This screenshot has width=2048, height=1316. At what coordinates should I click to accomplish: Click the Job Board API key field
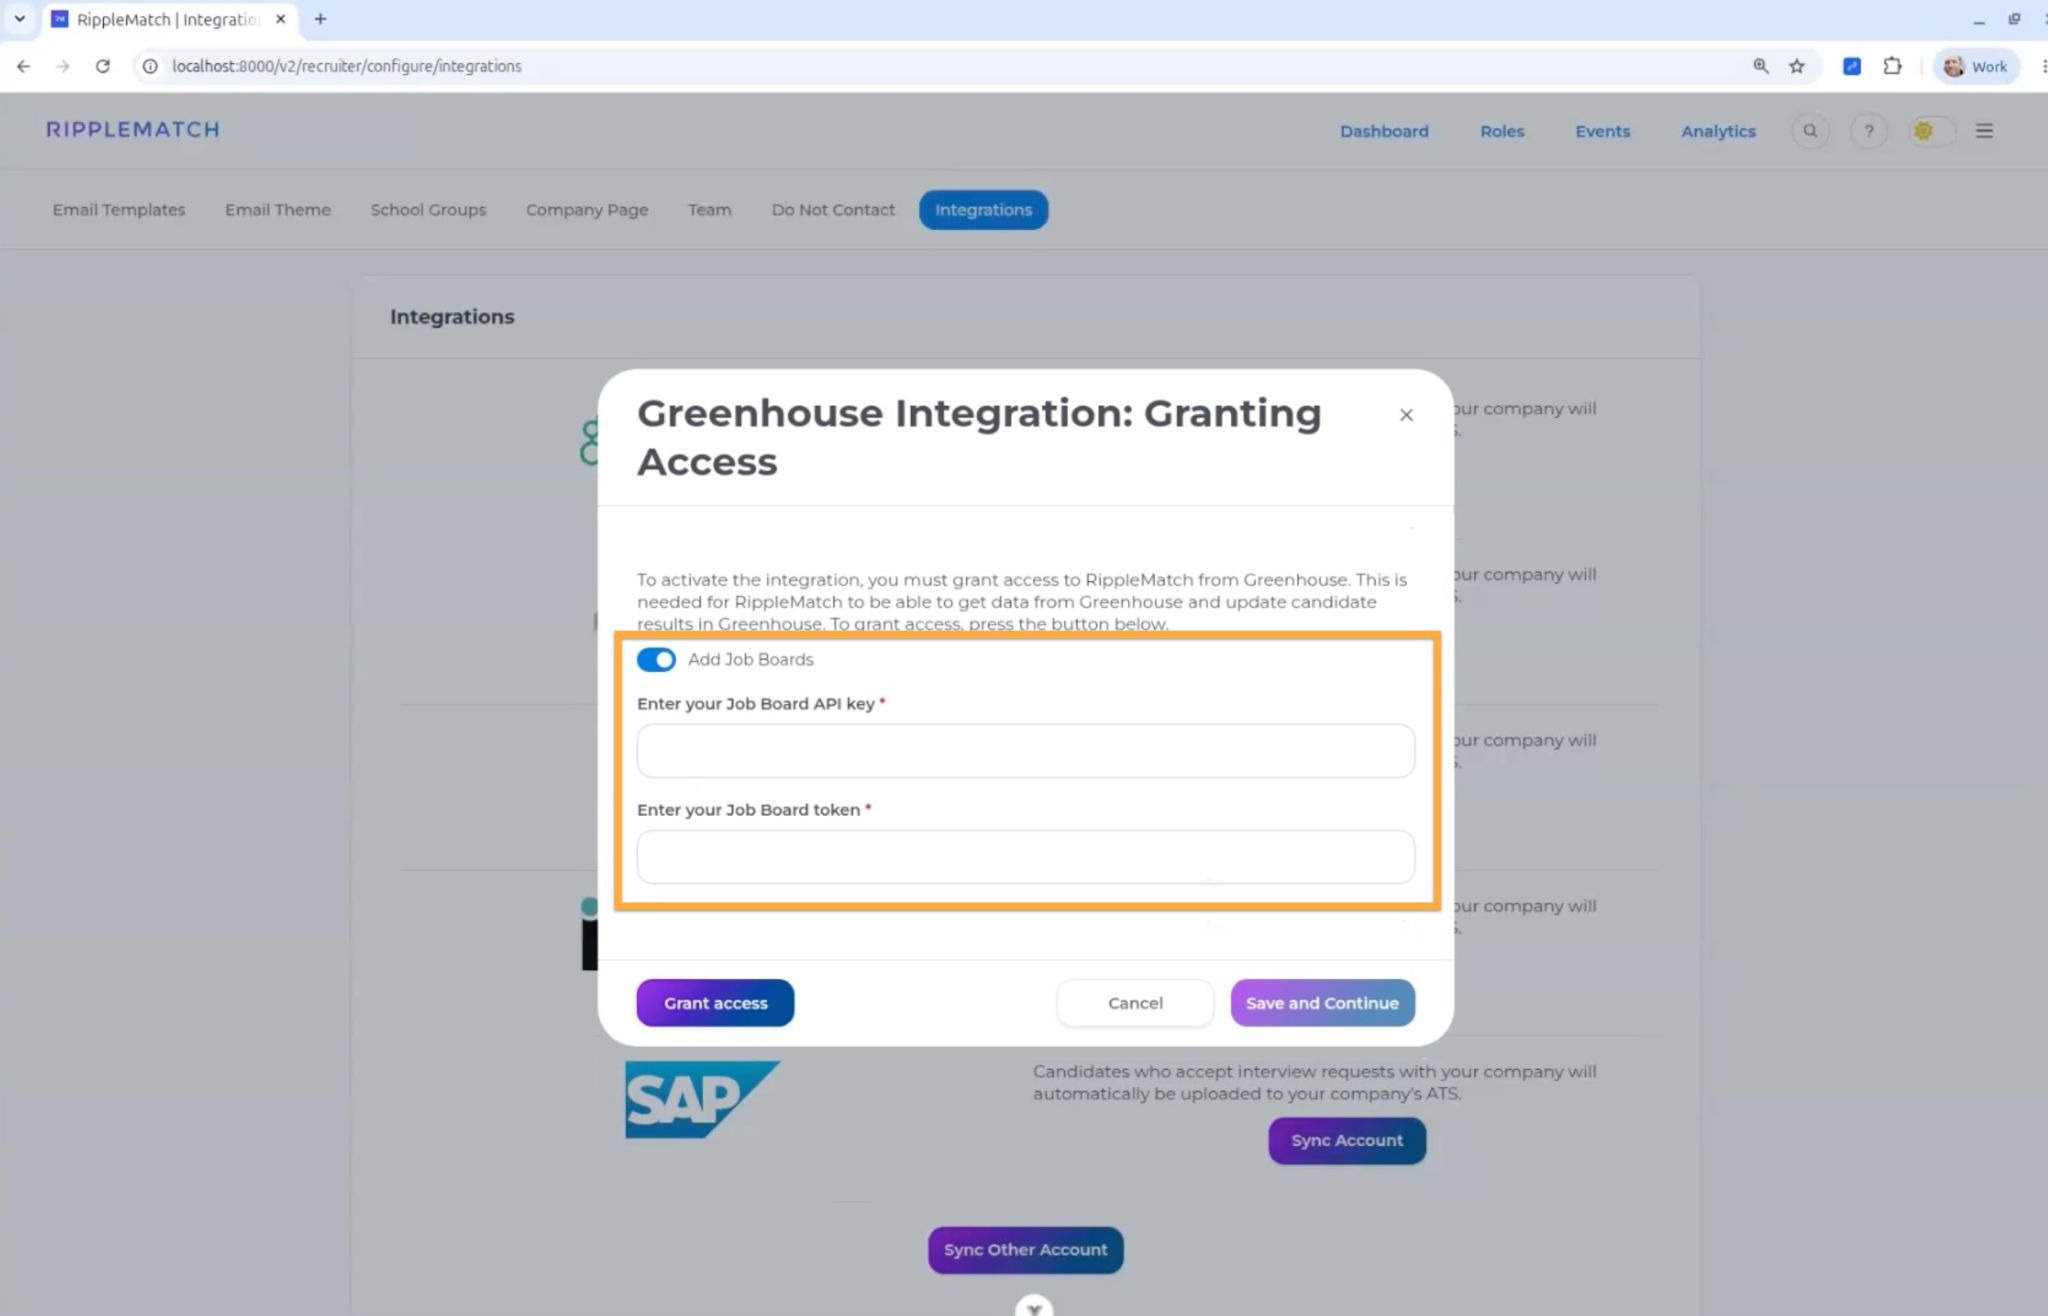tap(1026, 751)
